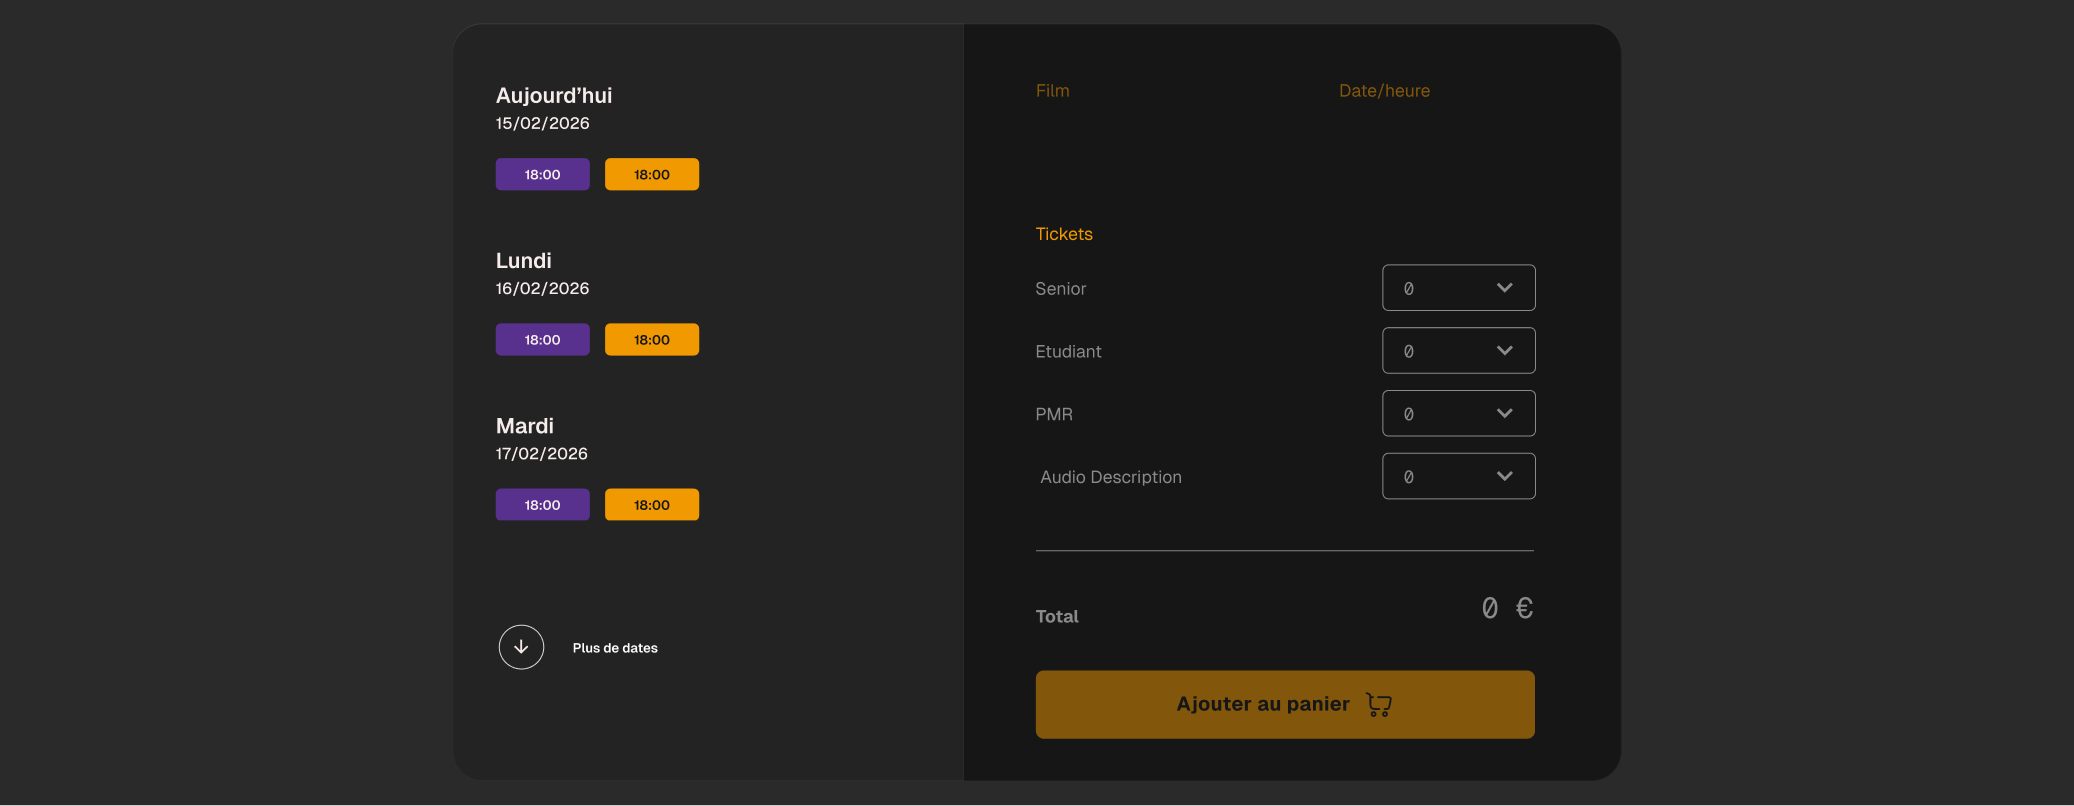Open the PMR ticket quantity dropdown
The width and height of the screenshot is (2074, 806).
point(1458,414)
